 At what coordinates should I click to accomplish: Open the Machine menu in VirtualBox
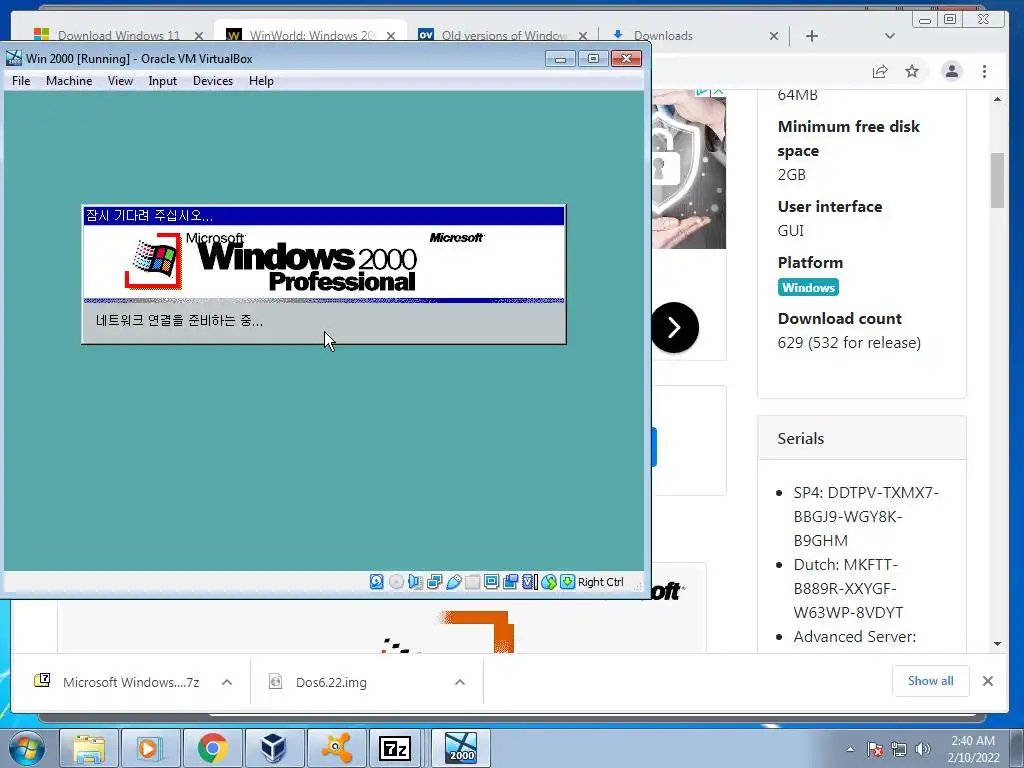point(69,81)
